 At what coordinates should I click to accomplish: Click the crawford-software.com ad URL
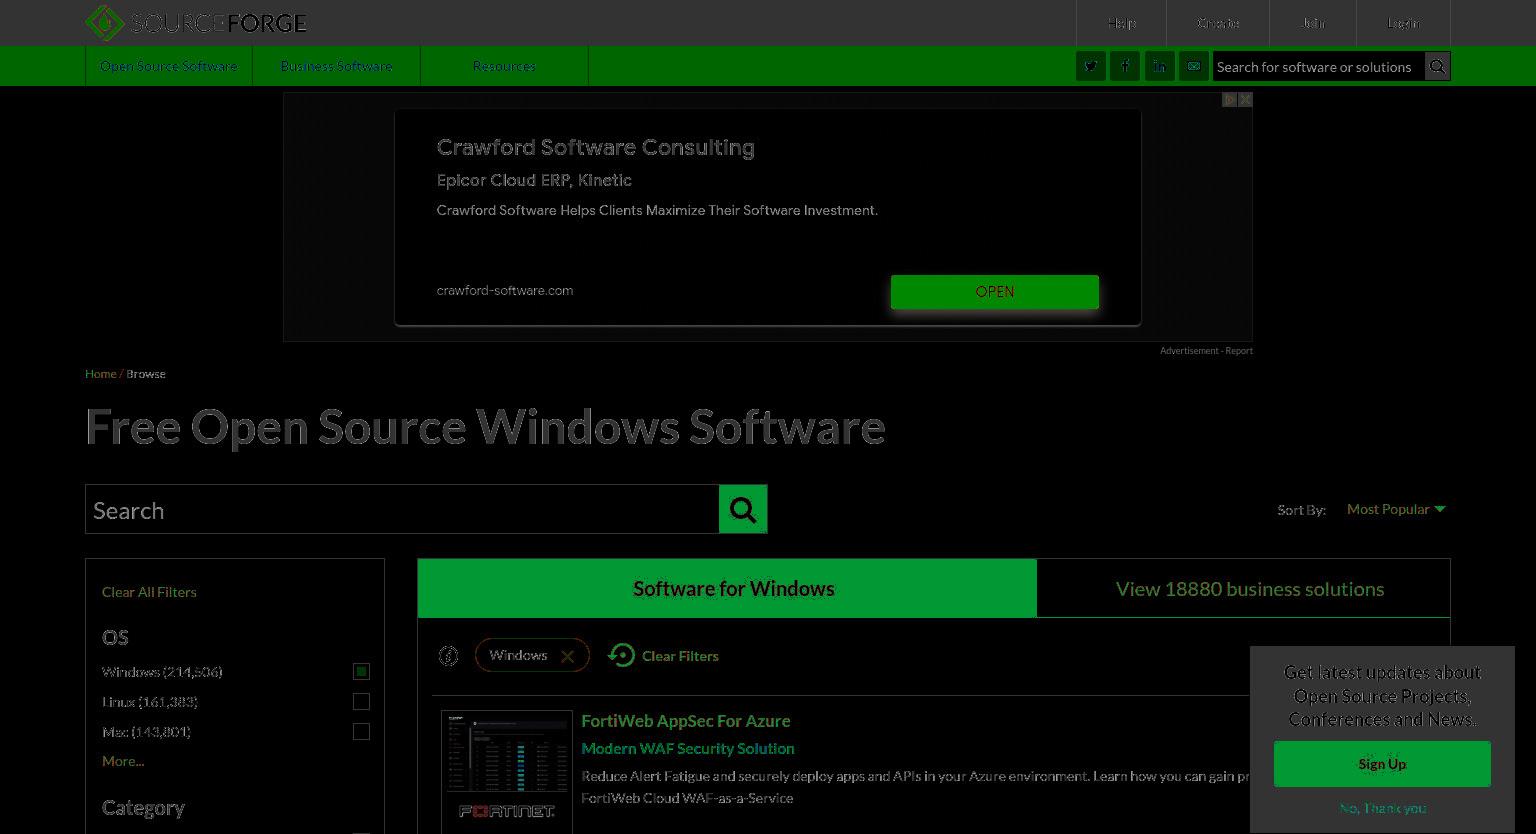pos(505,290)
